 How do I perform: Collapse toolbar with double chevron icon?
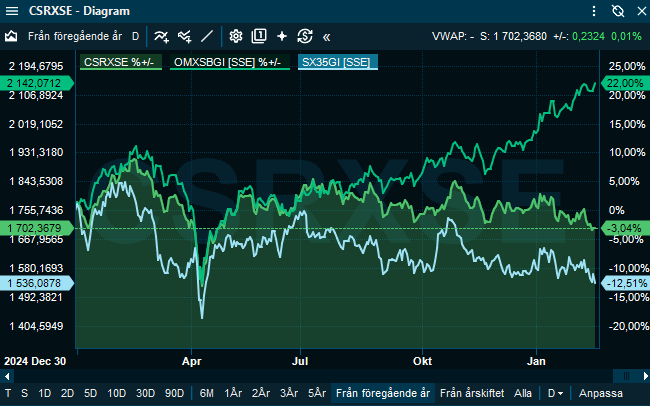click(x=326, y=36)
